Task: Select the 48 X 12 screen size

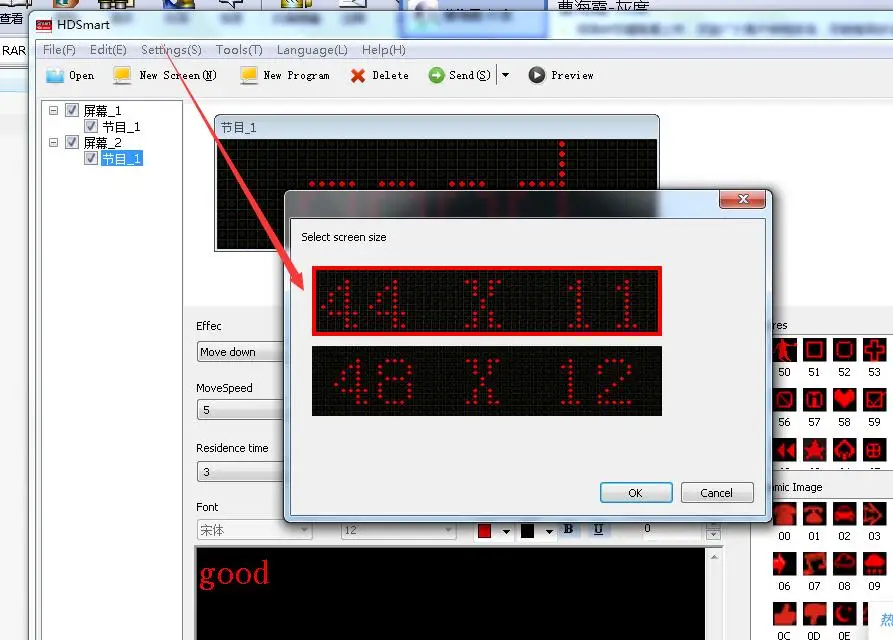Action: pos(487,381)
